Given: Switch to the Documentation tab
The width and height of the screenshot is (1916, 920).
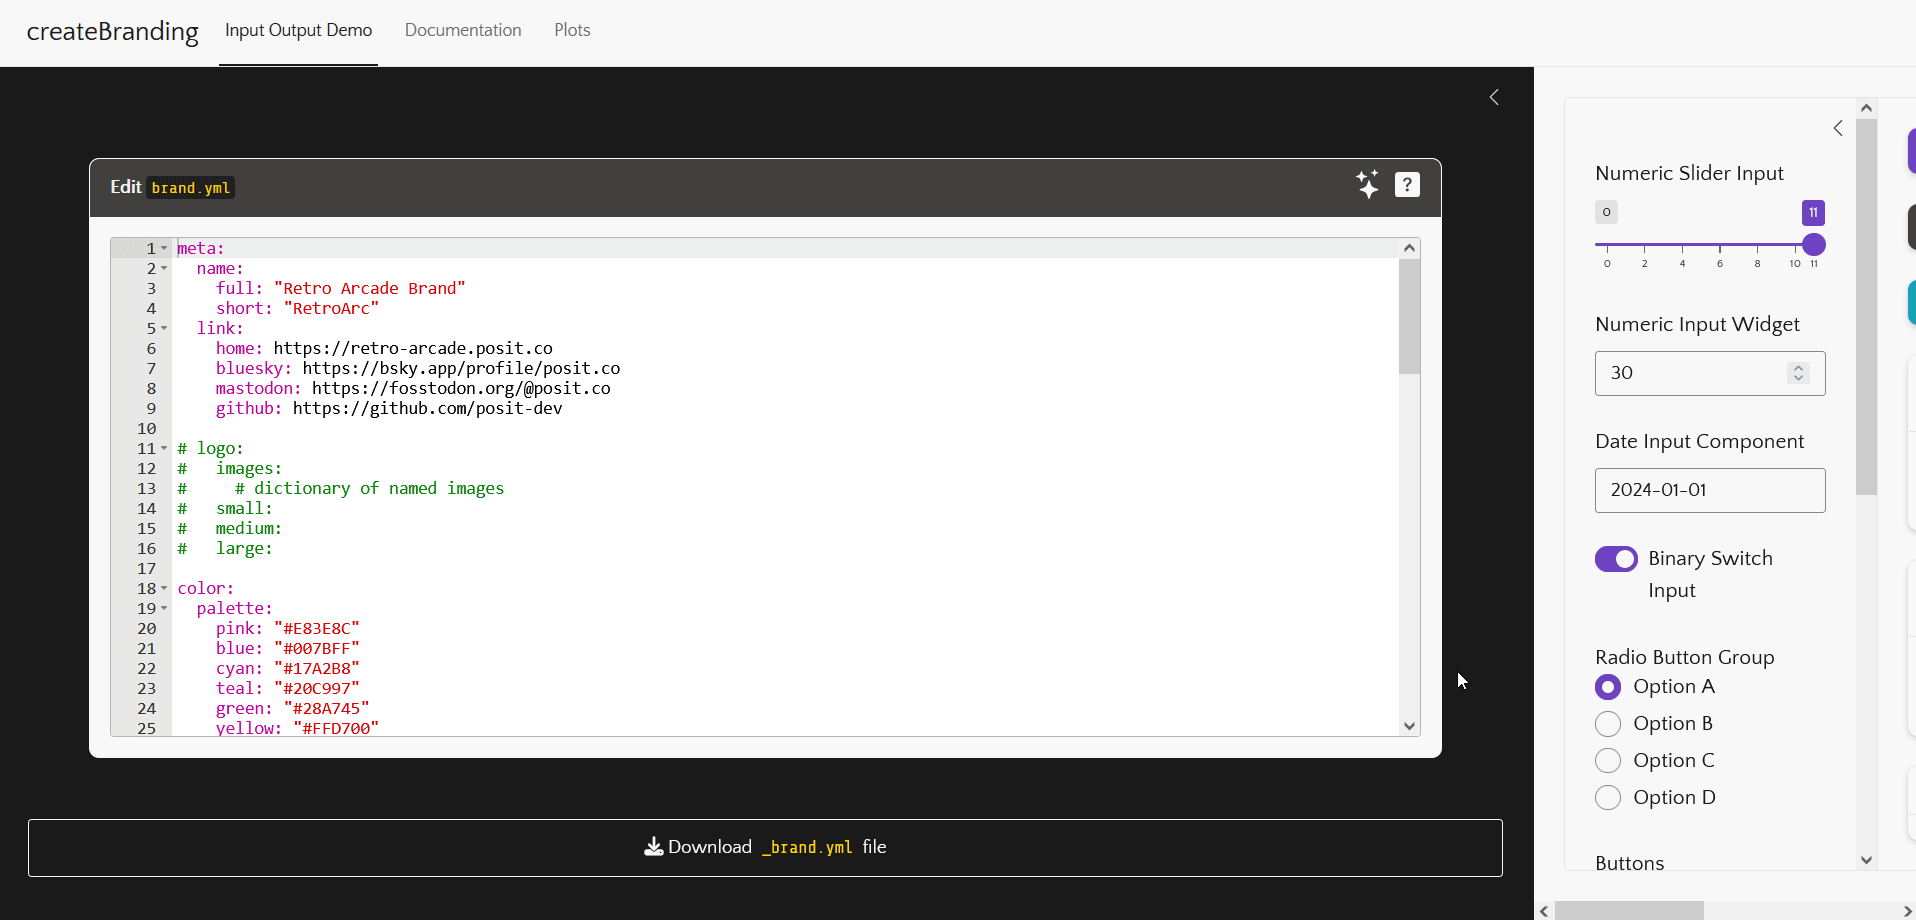Looking at the screenshot, I should (463, 30).
